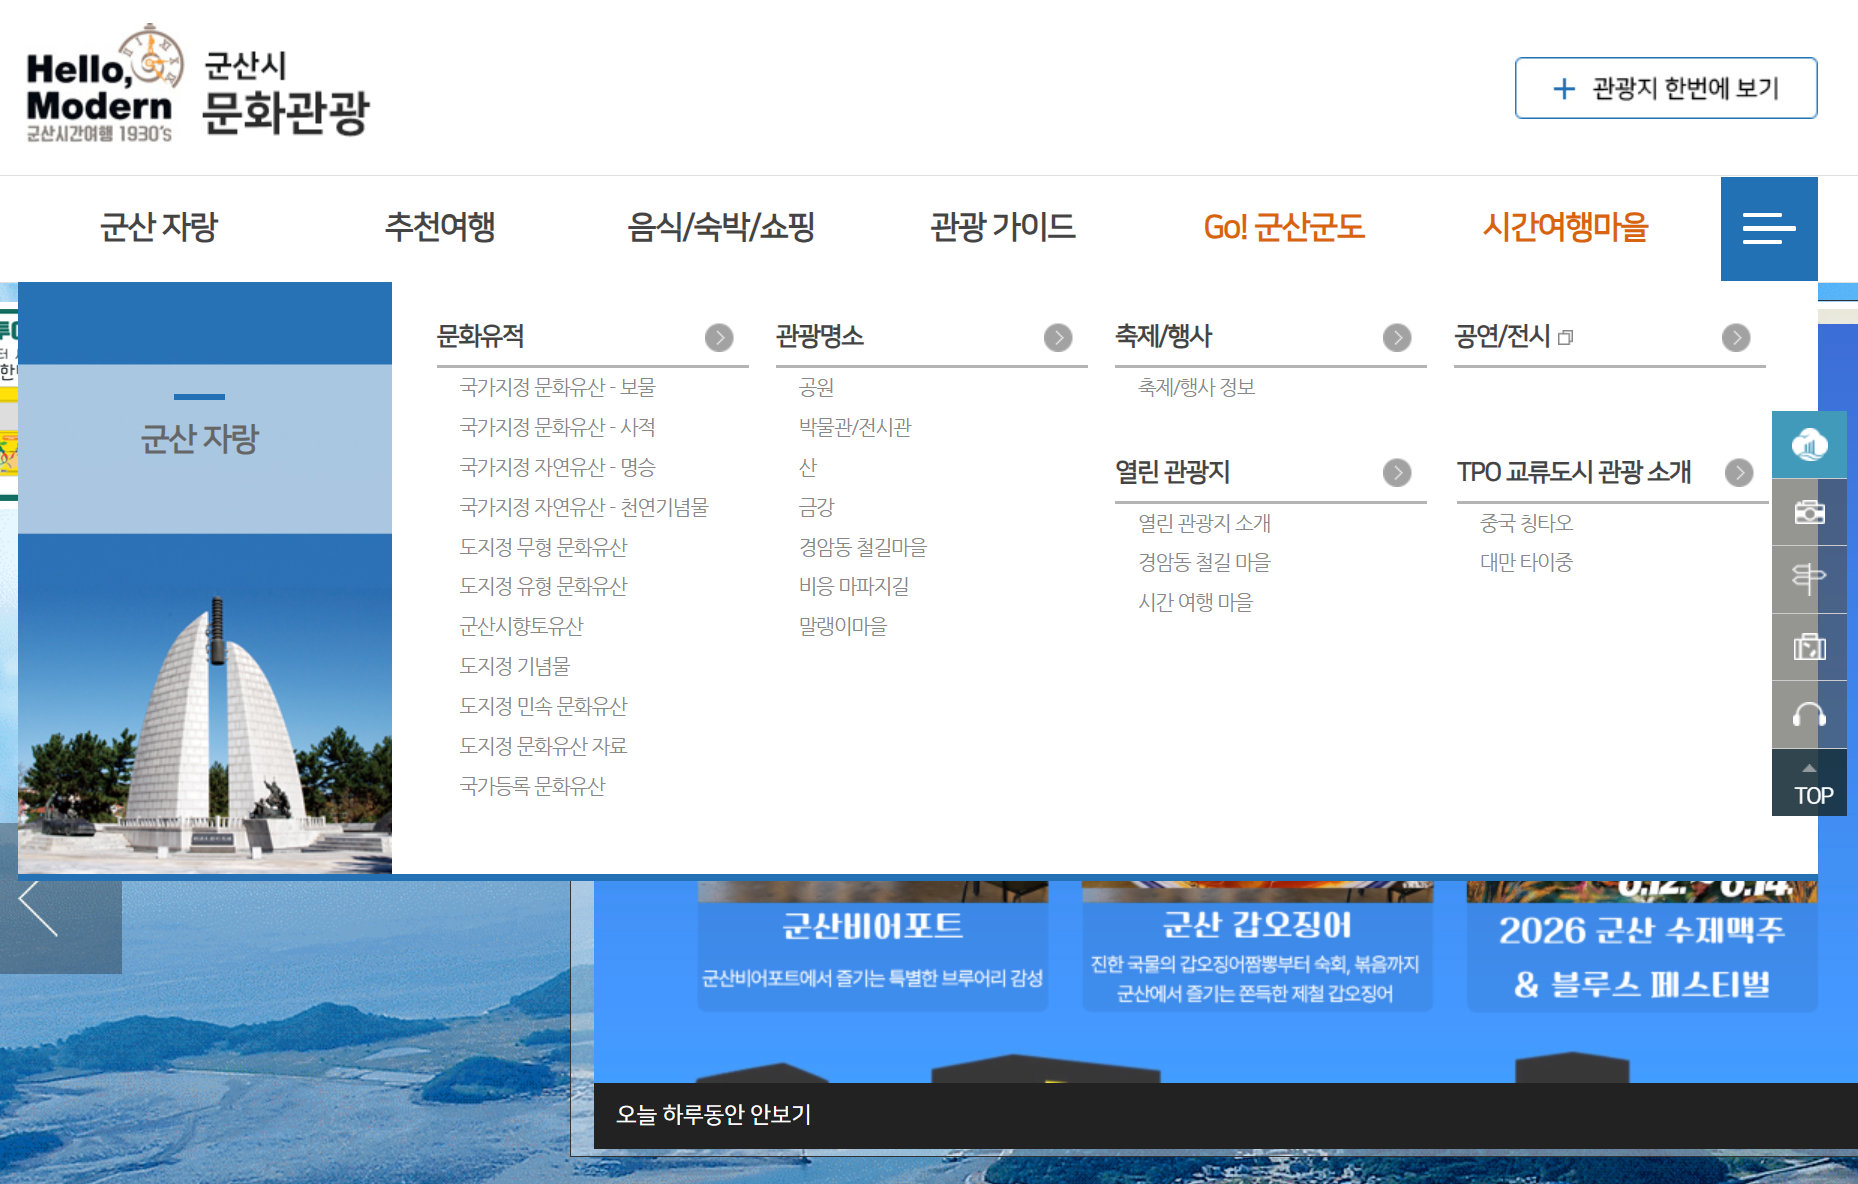The width and height of the screenshot is (1858, 1184).
Task: Click the TPO 교류도시 관광 소개 heading
Action: click(1574, 472)
